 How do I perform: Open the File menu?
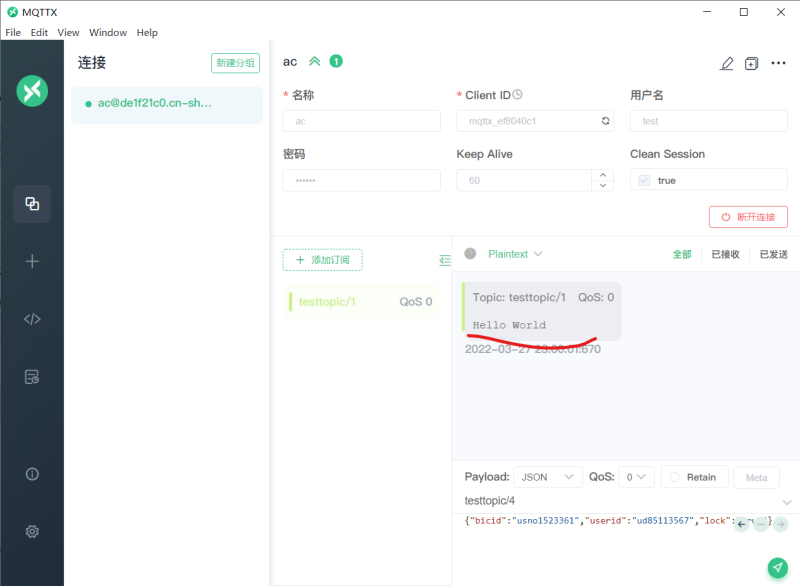point(13,33)
